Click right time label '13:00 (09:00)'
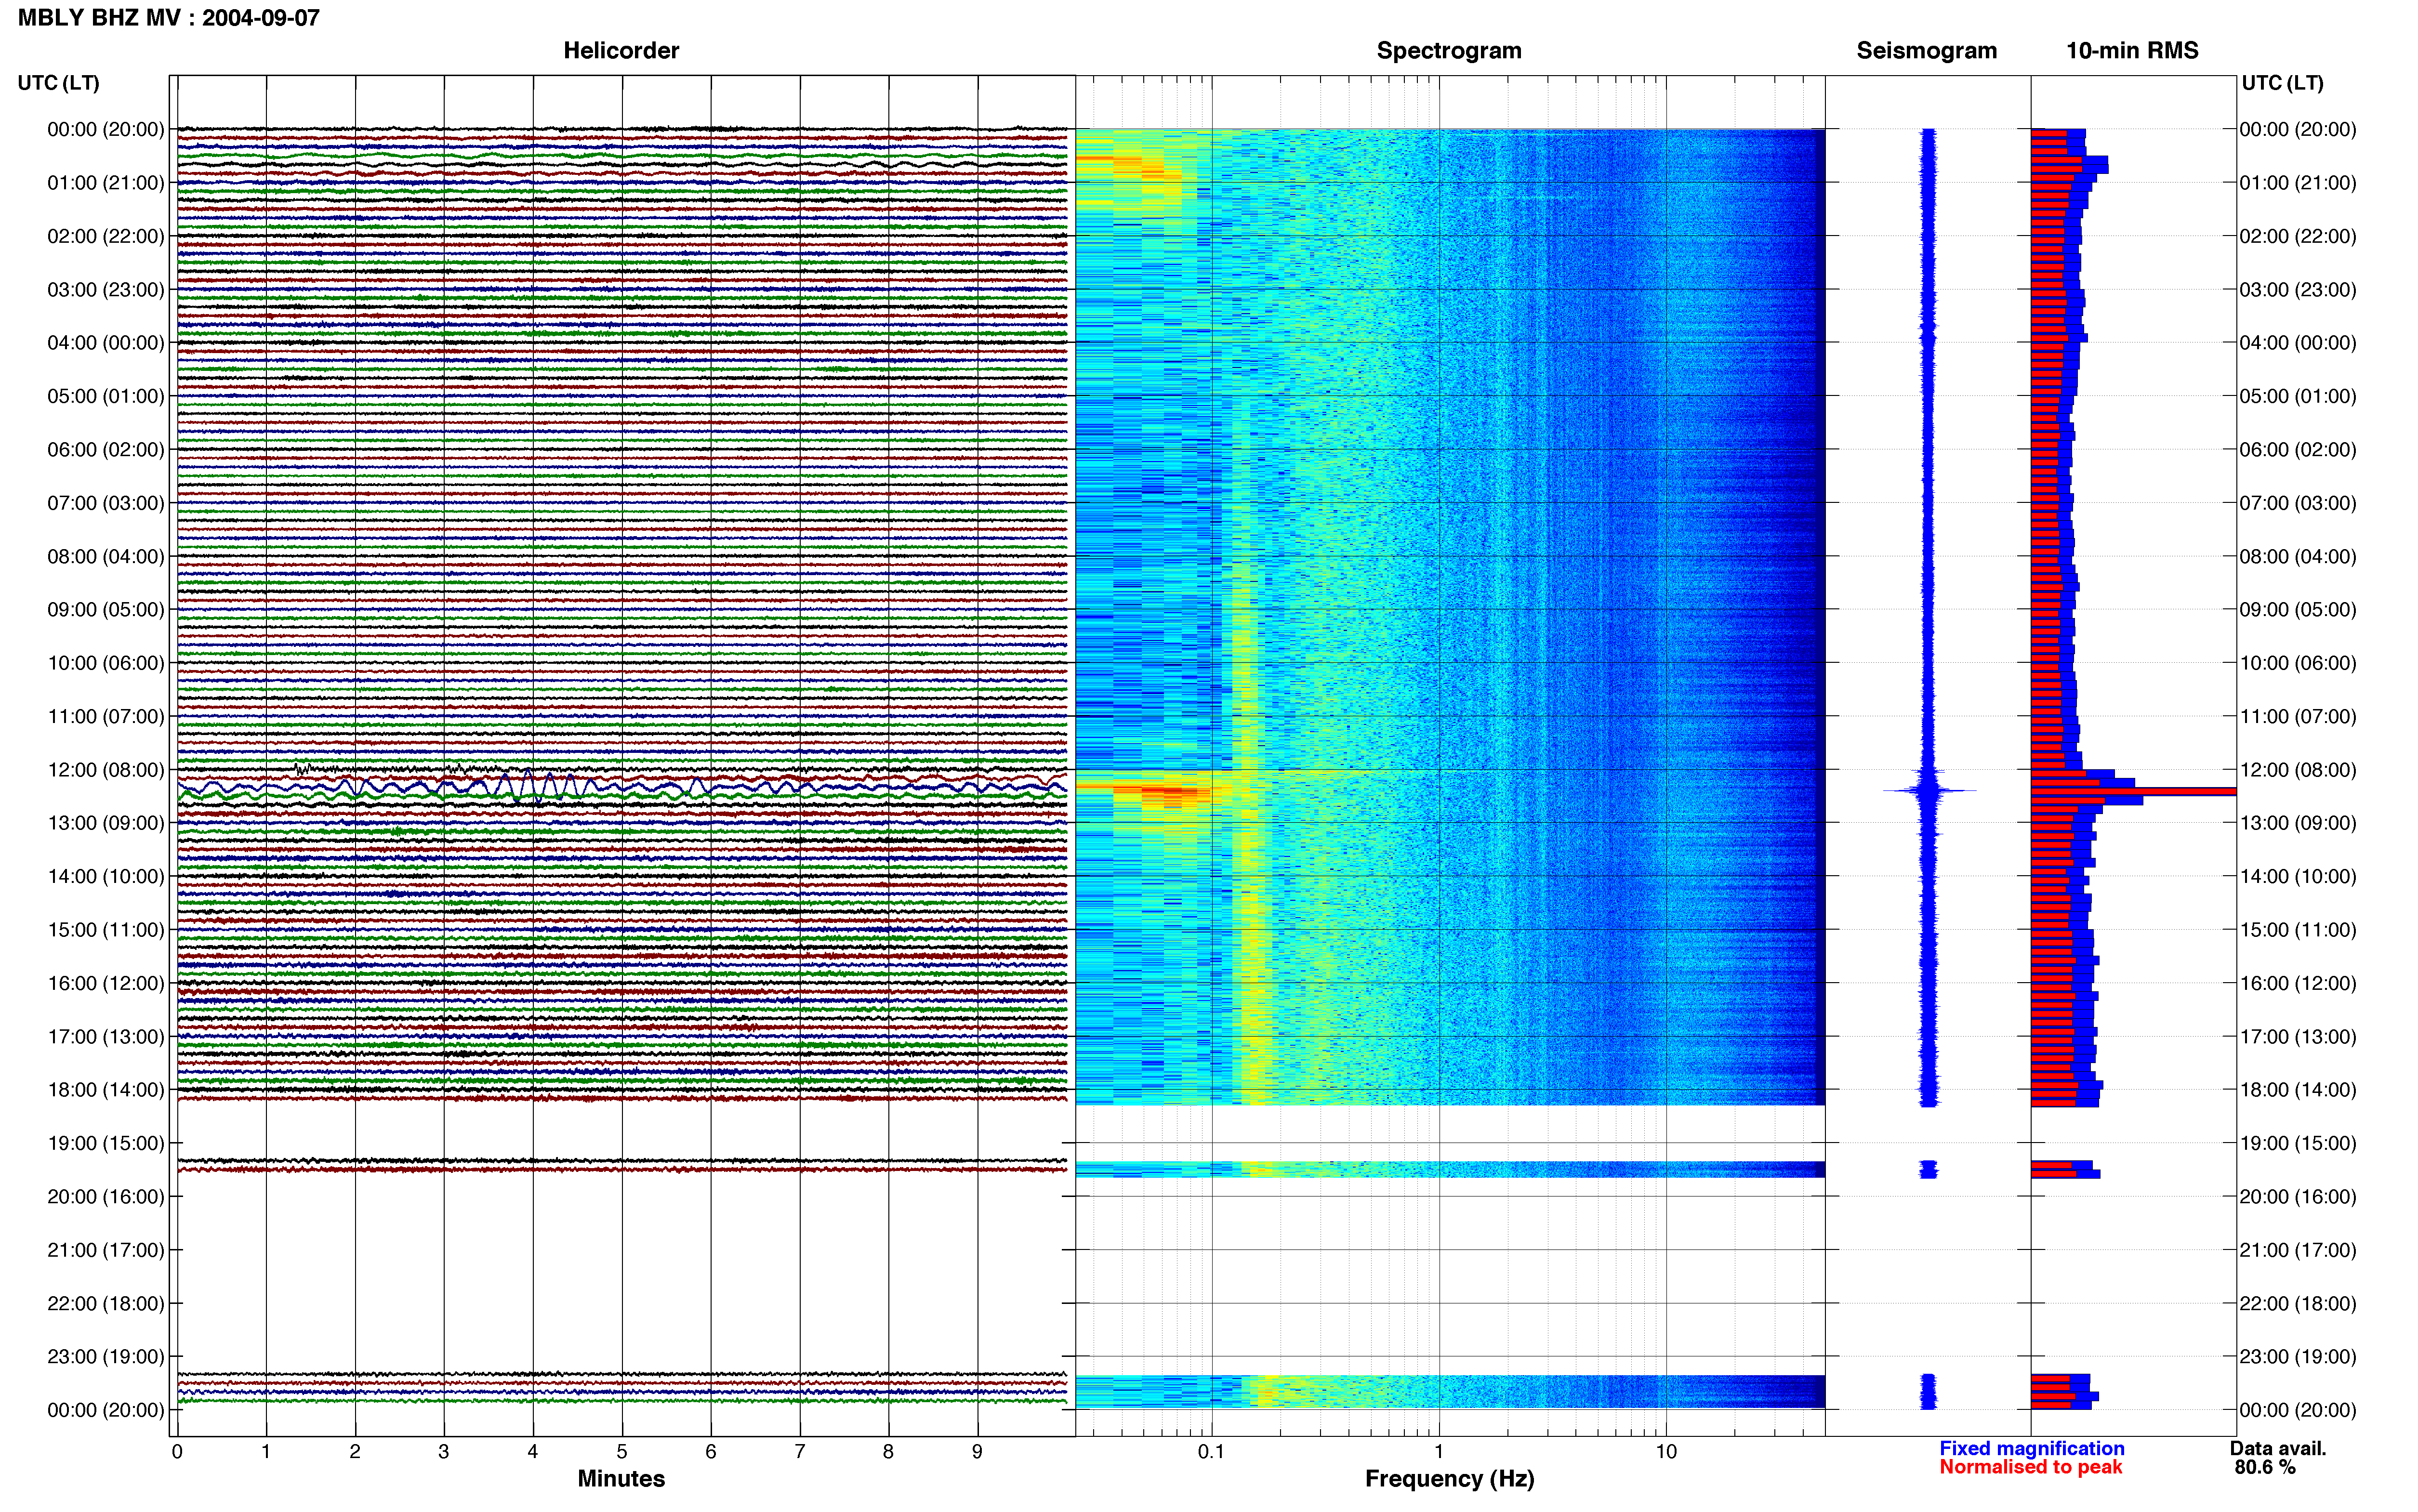 [2297, 823]
